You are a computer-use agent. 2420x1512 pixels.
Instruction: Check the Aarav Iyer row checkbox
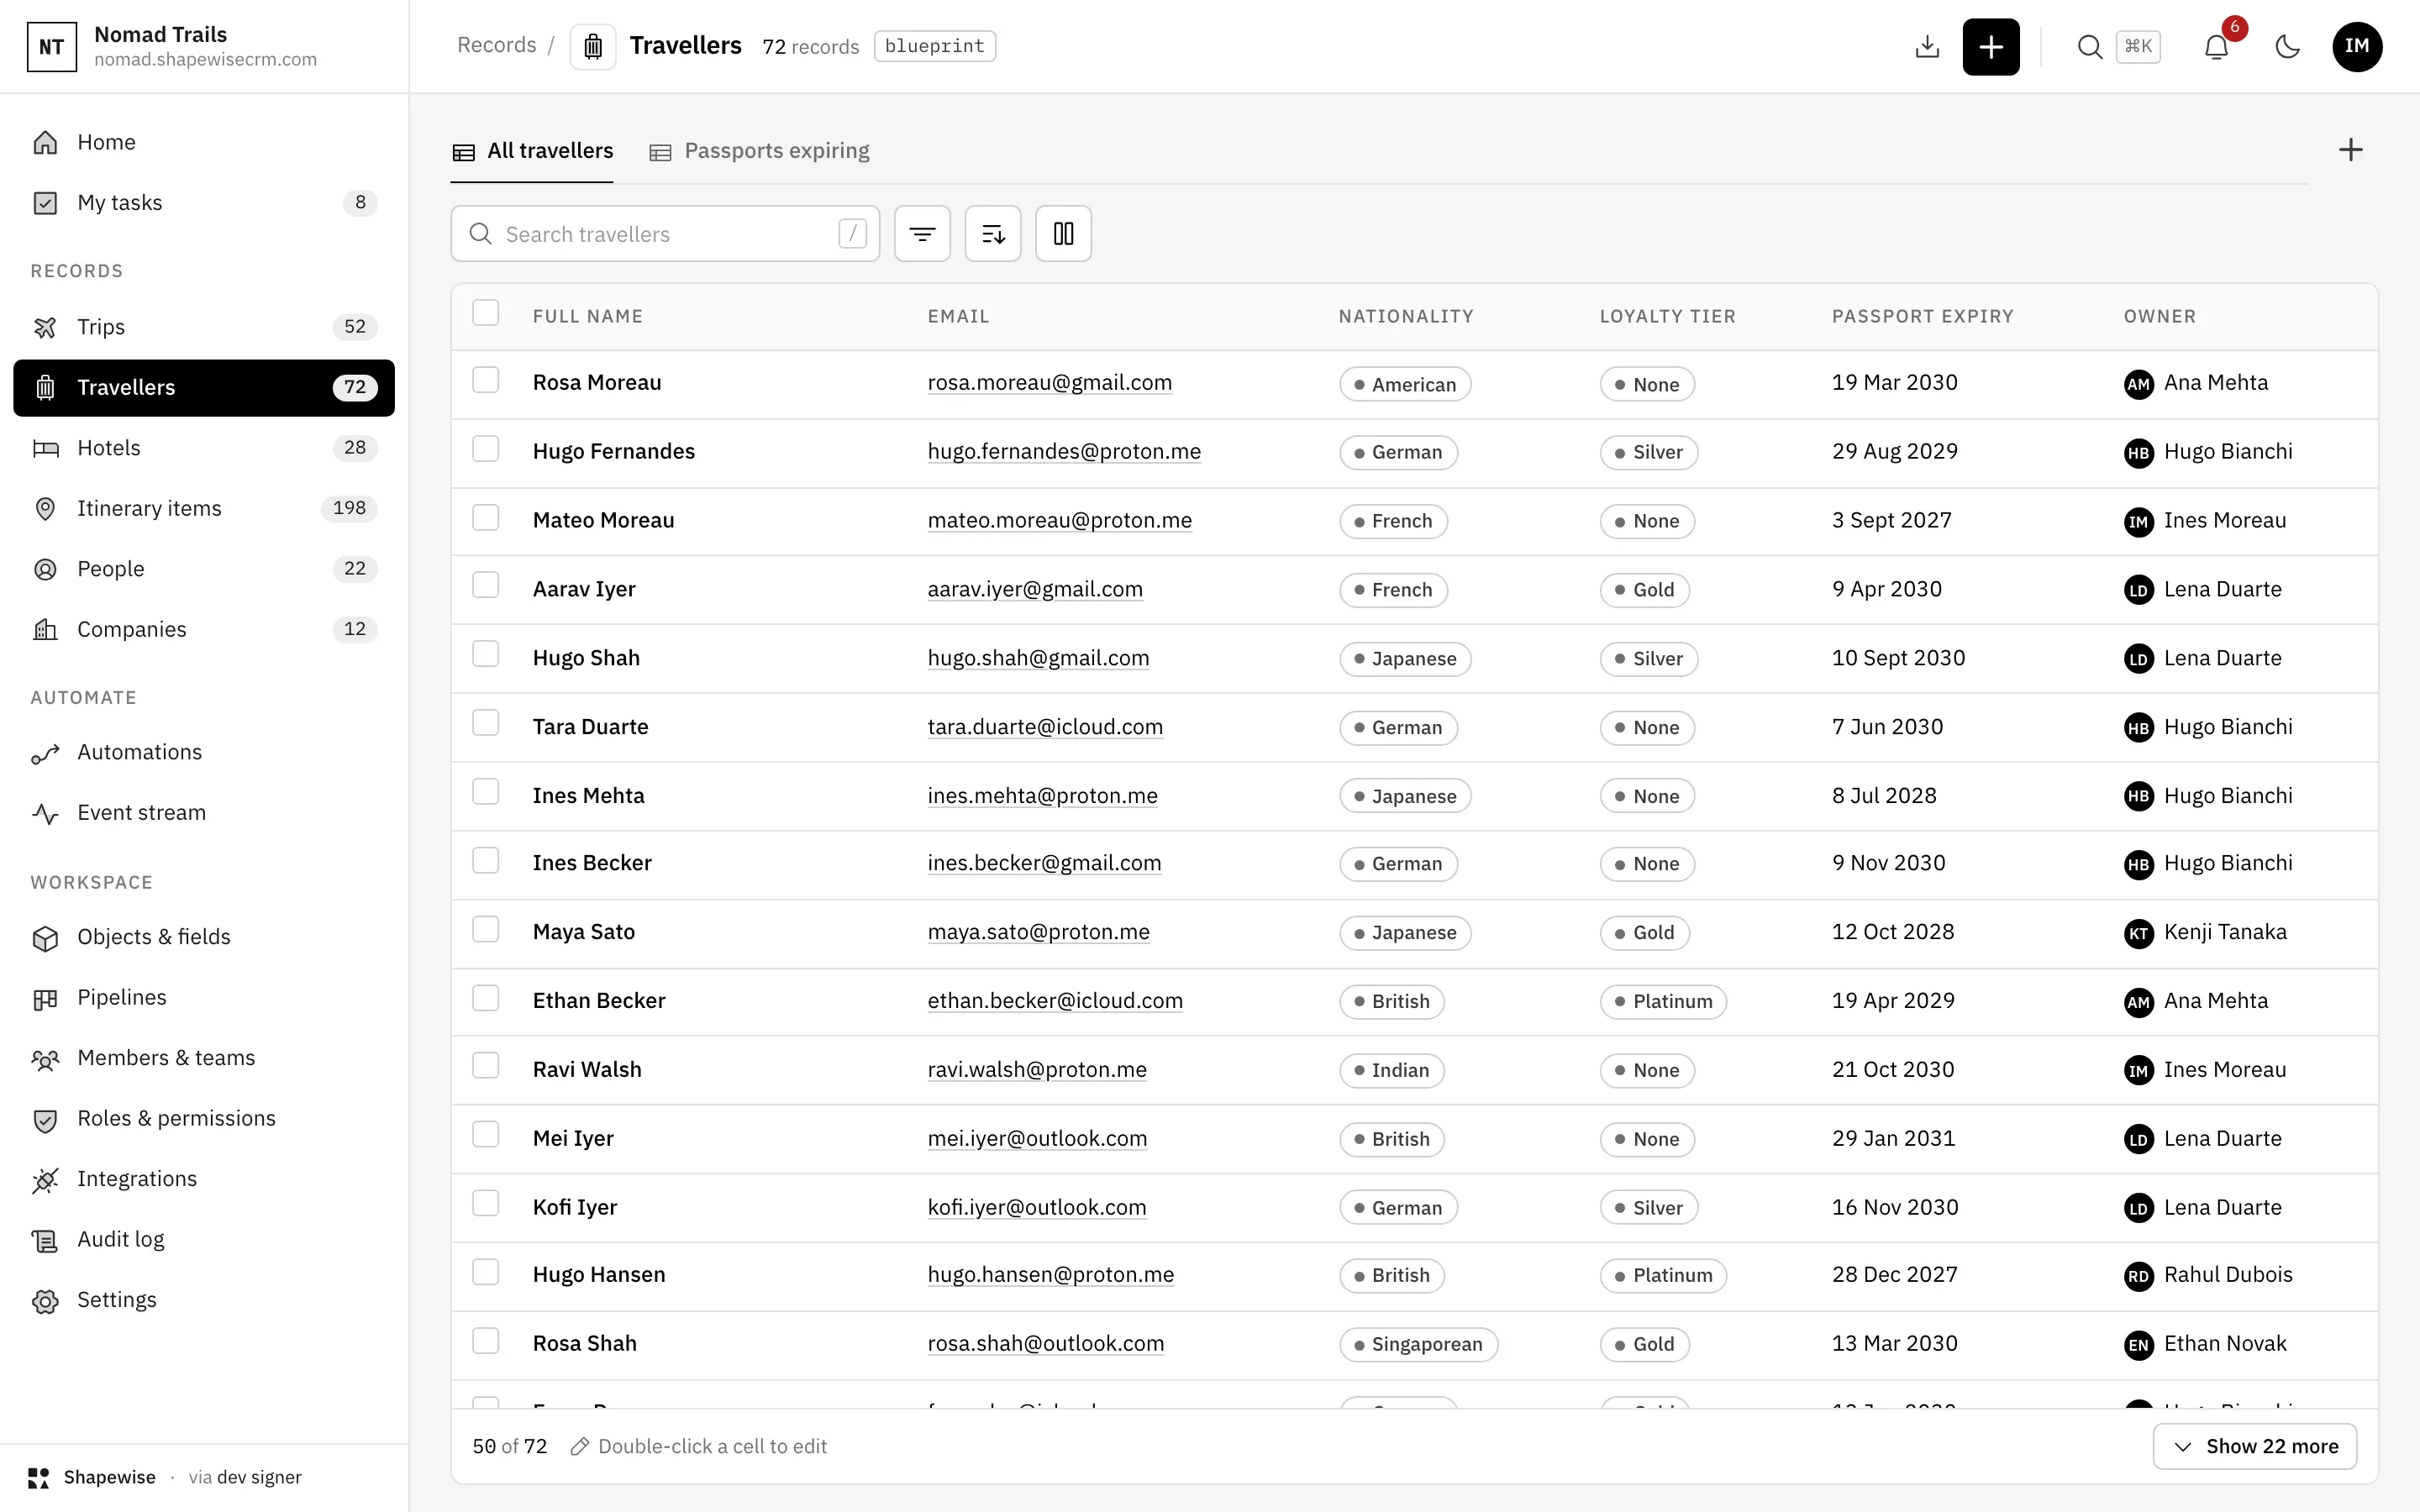pos(486,585)
